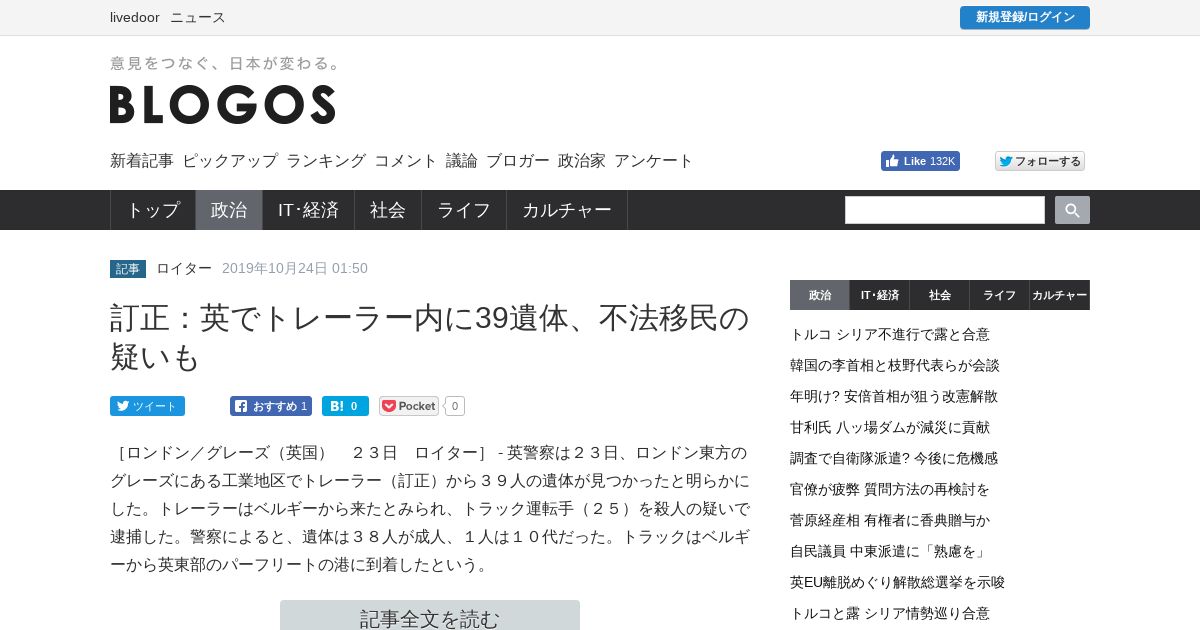Open the 新規登録/ログイン button
This screenshot has height=630, width=1200.
1025,17
